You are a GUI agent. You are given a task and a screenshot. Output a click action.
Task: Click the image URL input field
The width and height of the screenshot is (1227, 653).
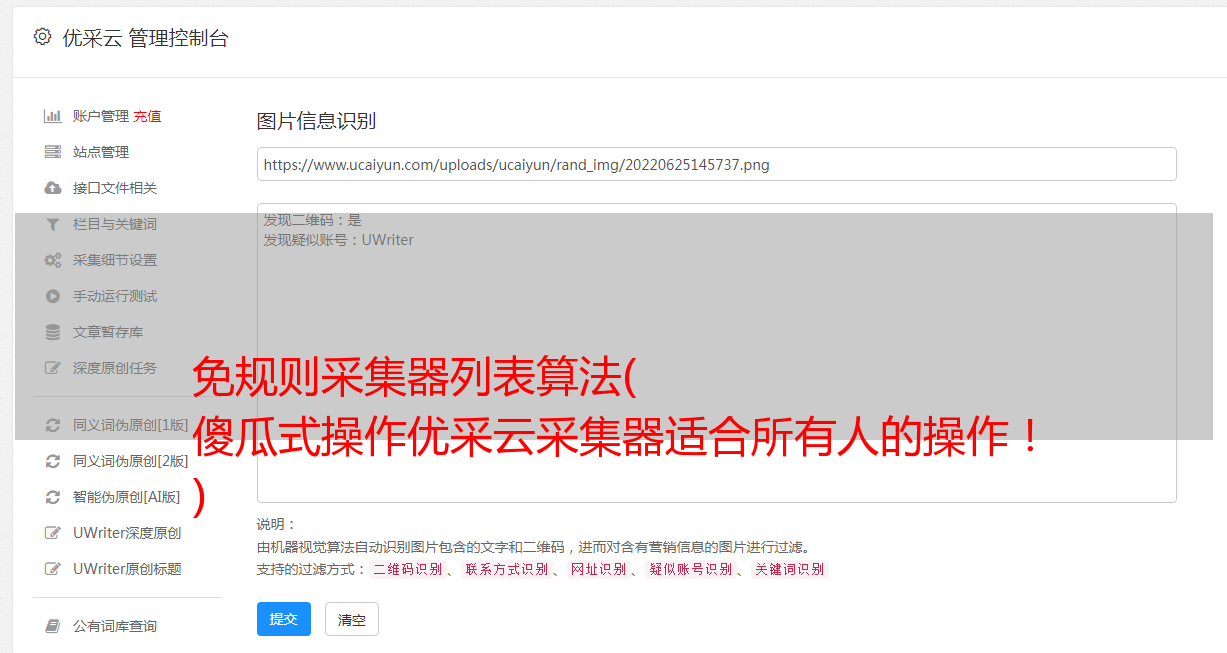pos(716,164)
